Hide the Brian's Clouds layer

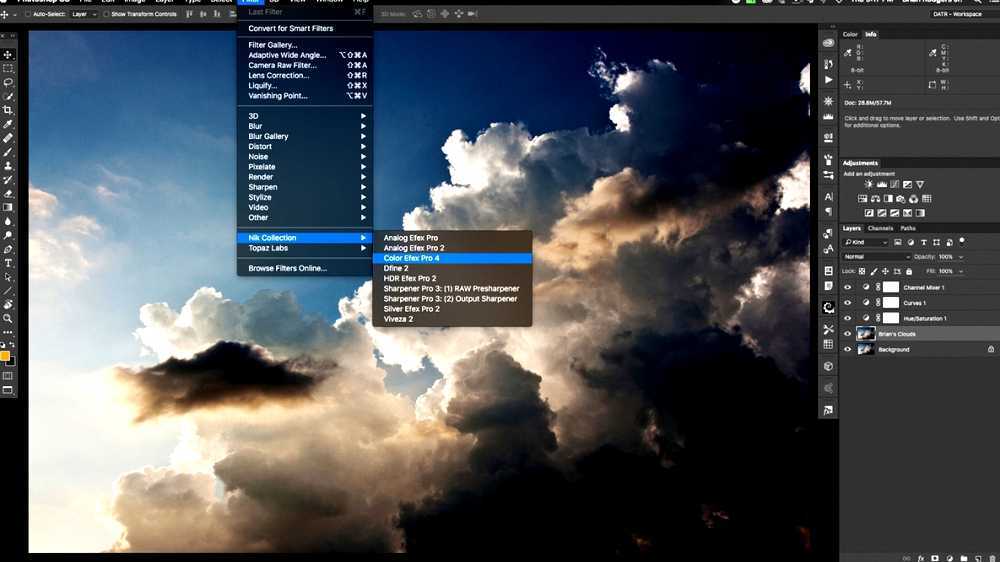tap(848, 334)
